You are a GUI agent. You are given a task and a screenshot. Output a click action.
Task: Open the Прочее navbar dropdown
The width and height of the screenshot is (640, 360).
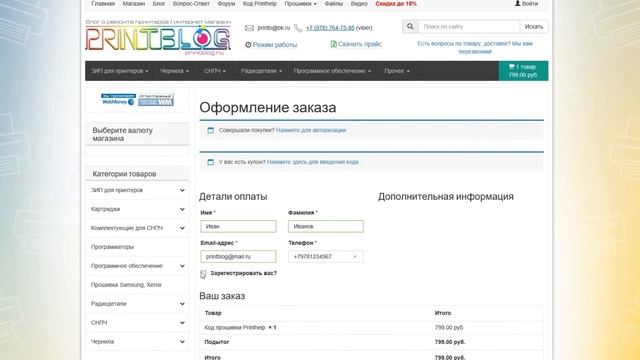397,71
